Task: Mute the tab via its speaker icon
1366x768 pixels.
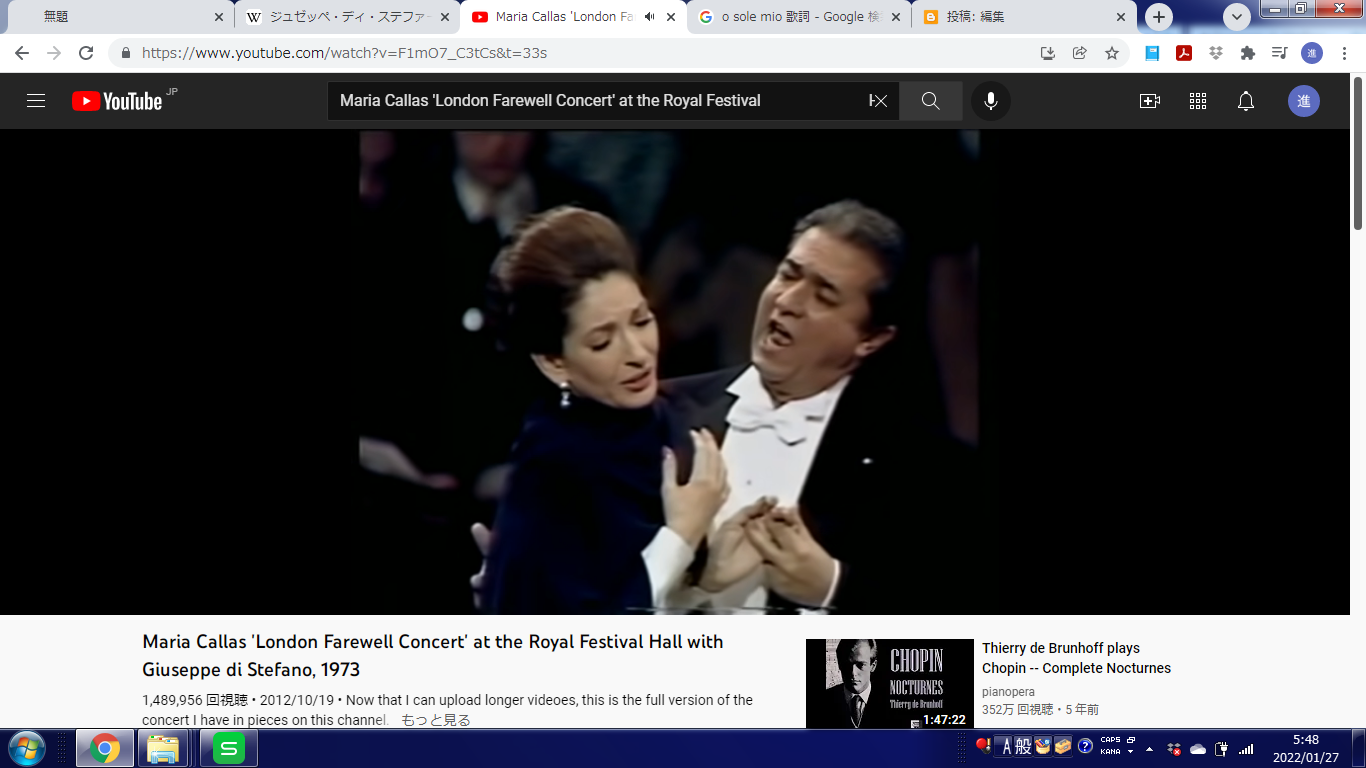Action: 650,17
